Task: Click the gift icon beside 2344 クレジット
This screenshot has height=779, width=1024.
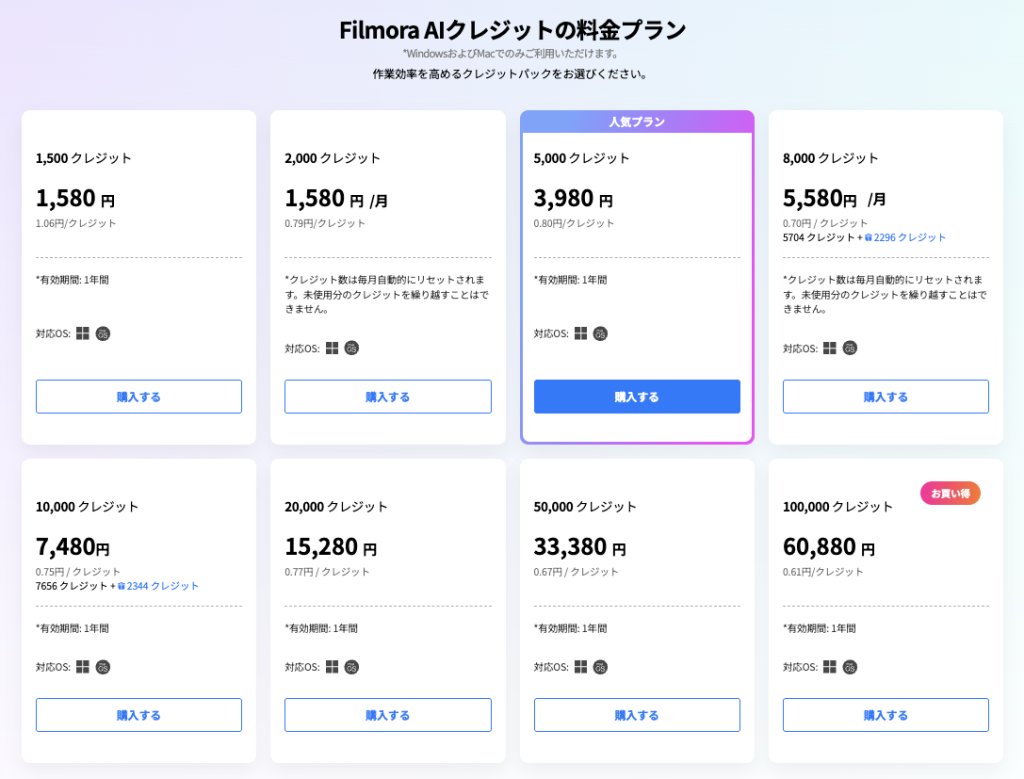Action: 121,586
